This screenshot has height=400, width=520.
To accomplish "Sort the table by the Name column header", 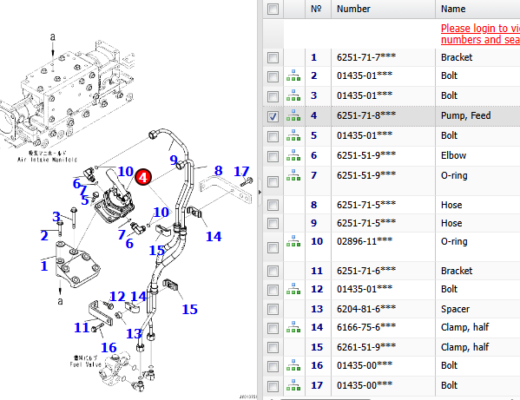I will (x=453, y=9).
